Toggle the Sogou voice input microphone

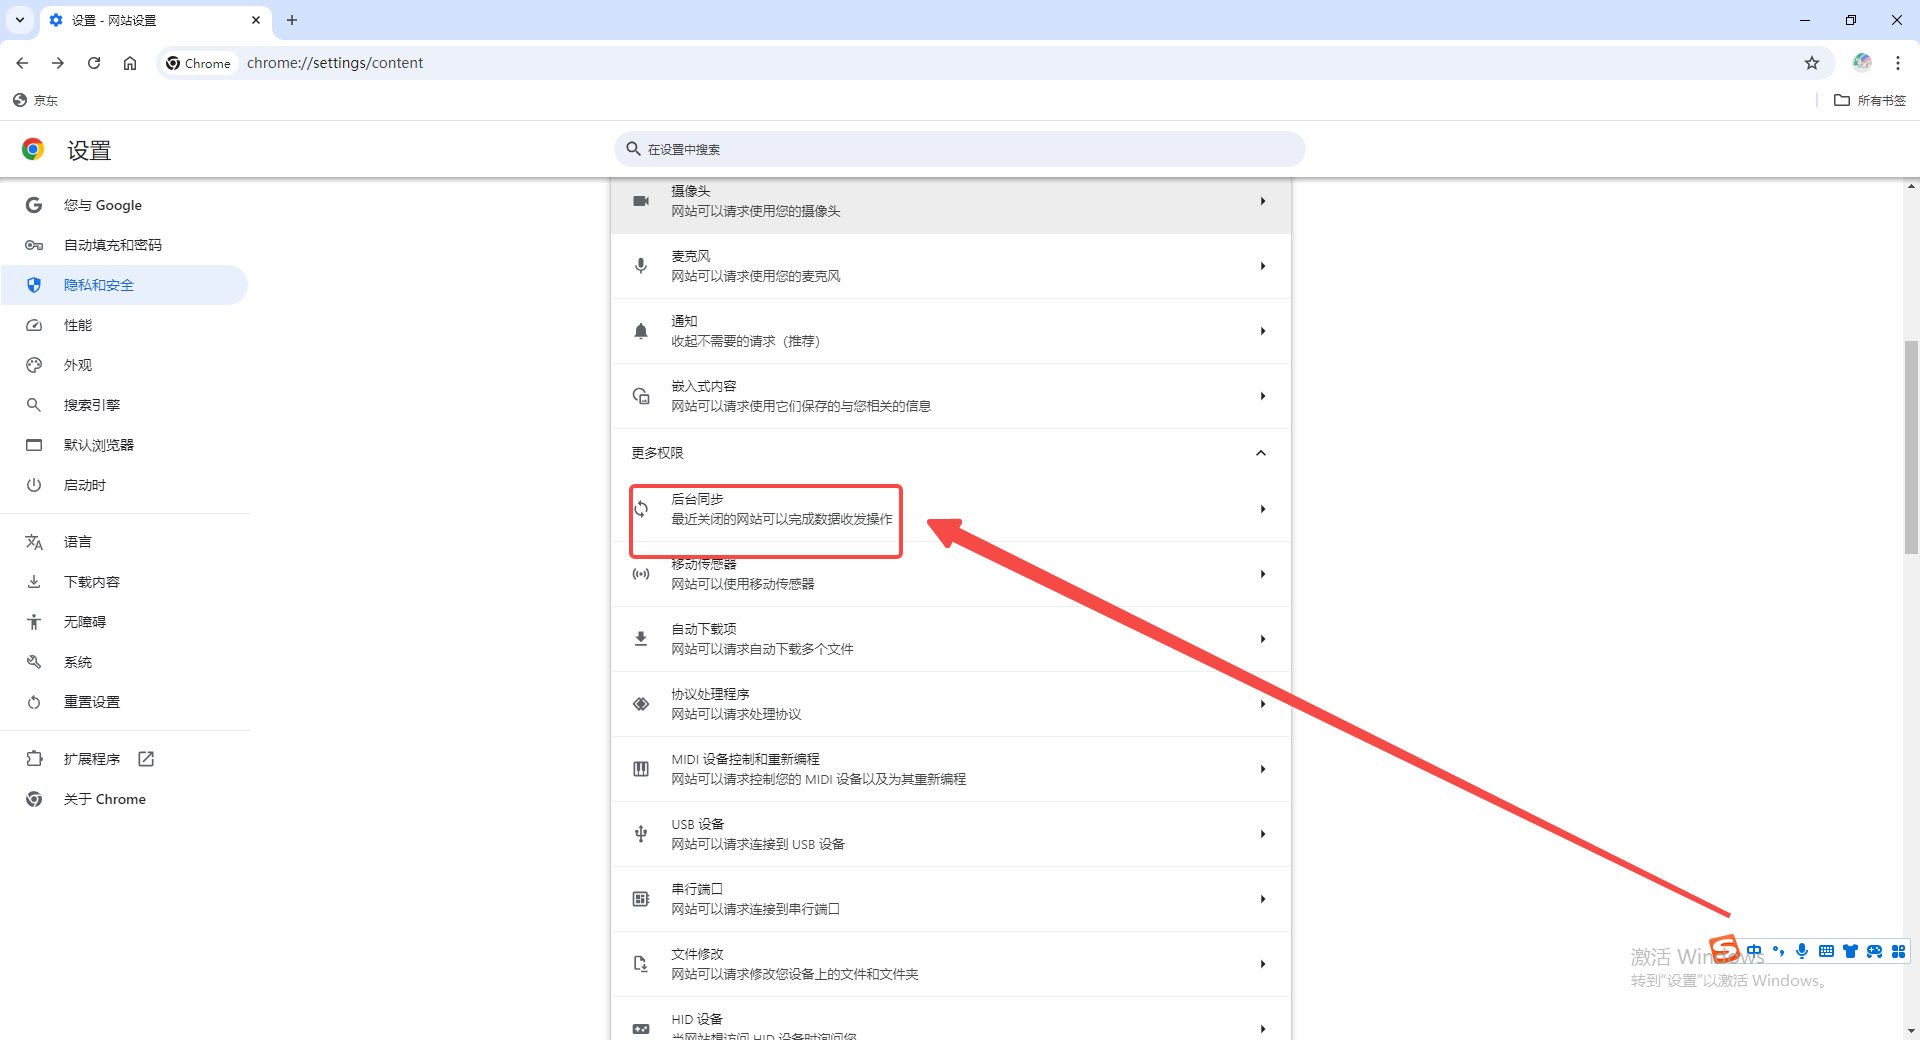[x=1802, y=951]
